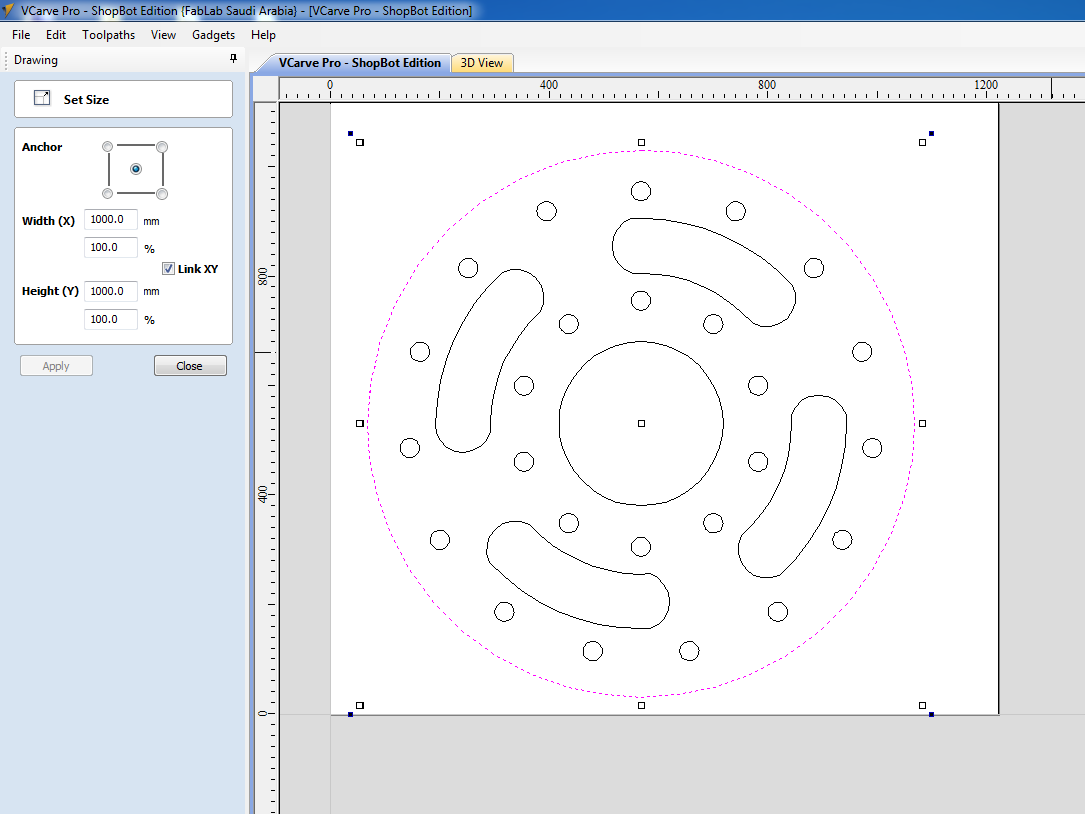
Task: Select the VCarve Pro - ShopBot Edition tab
Action: click(x=359, y=63)
